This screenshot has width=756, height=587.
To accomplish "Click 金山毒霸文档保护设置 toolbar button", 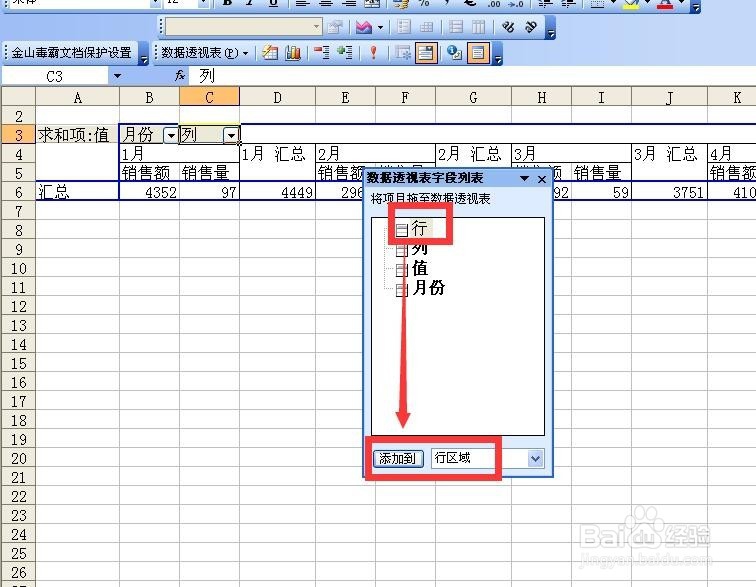I will [x=71, y=53].
